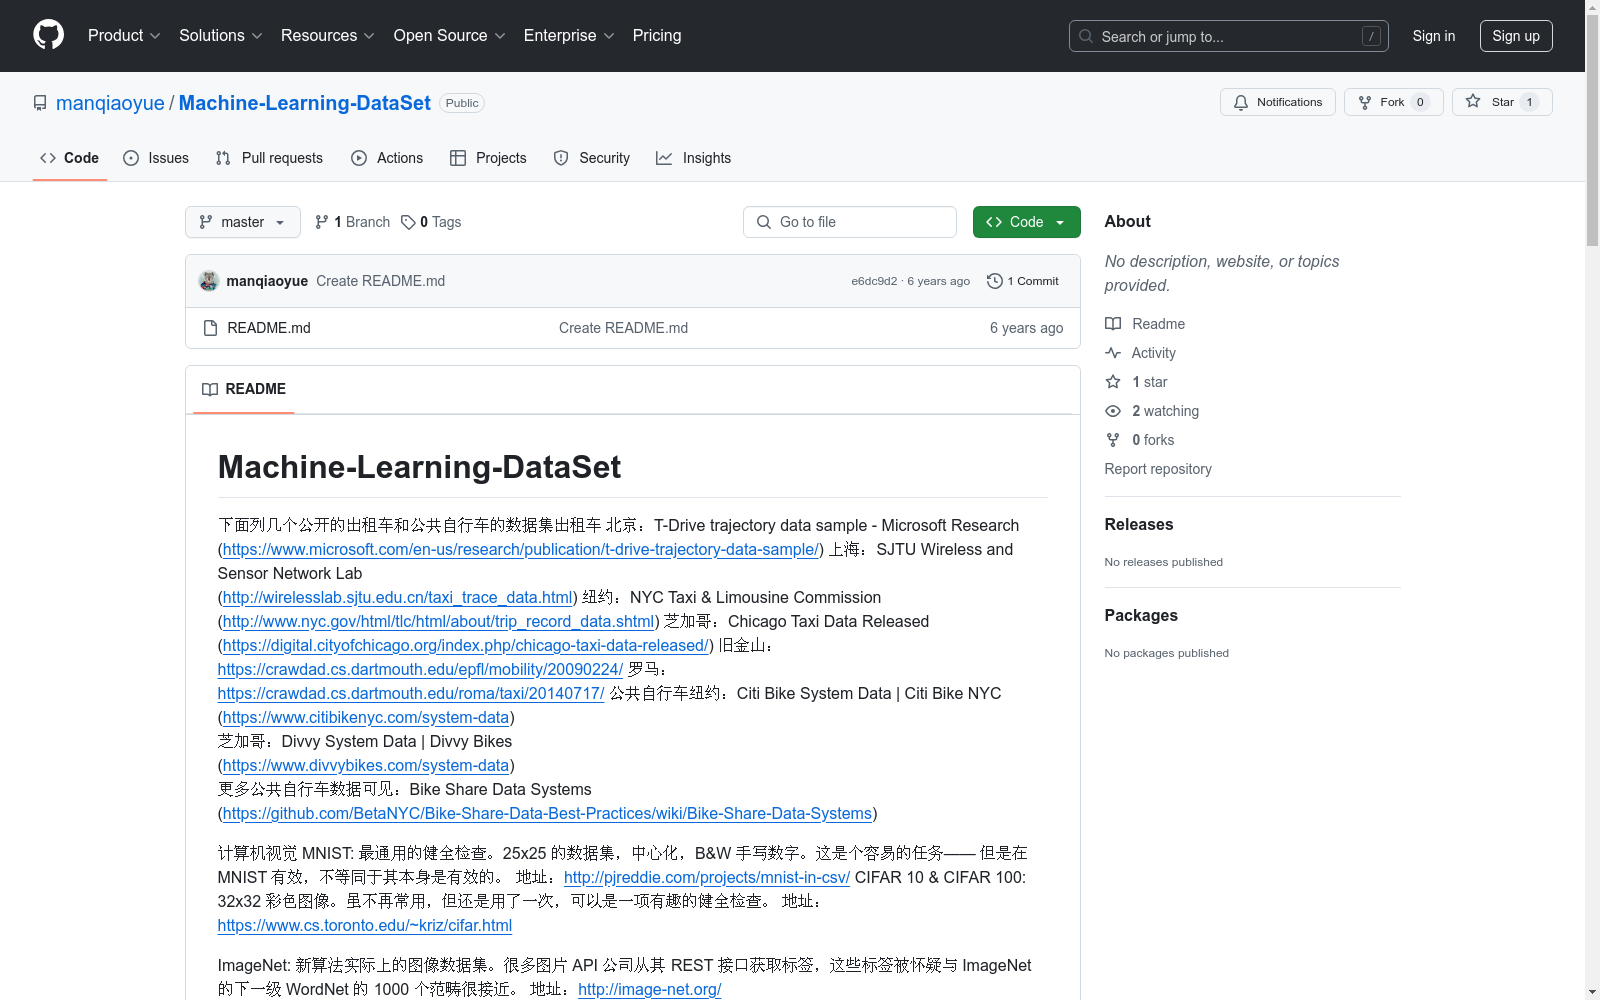
Task: Switch to the Code tab
Action: click(70, 158)
